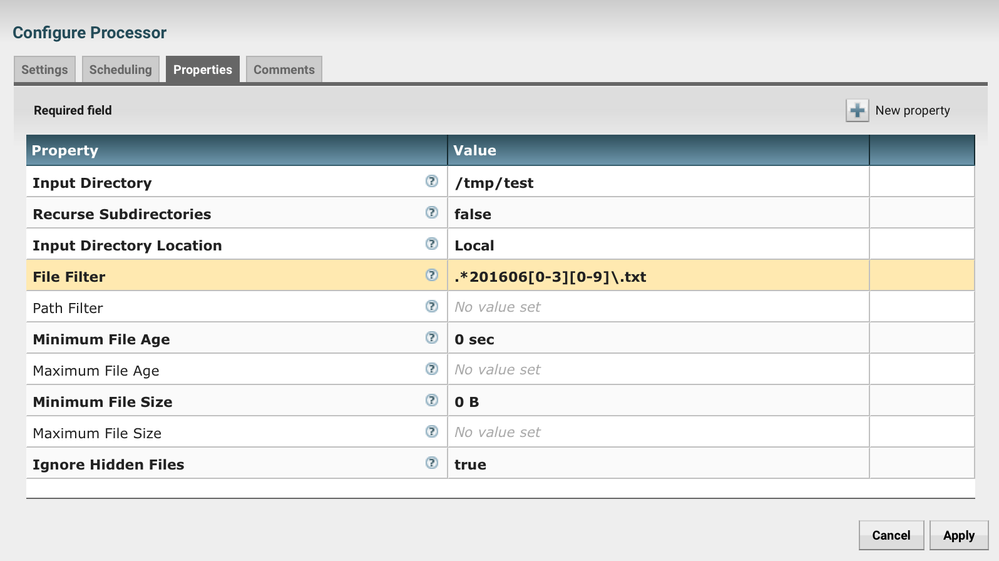Click the New property plus icon
The width and height of the screenshot is (999, 561).
point(857,110)
